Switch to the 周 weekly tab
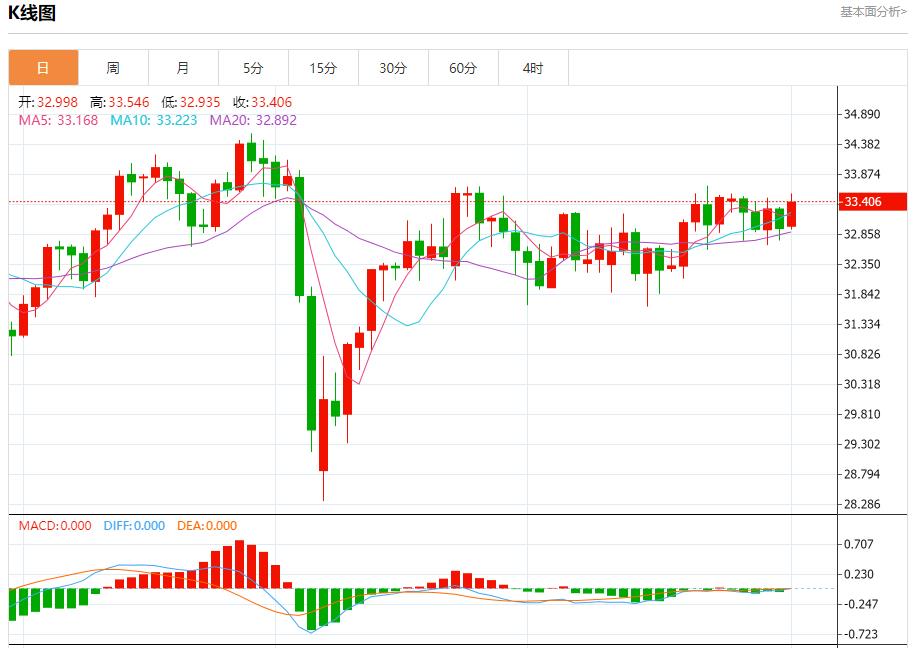Screen dimensions: 914x648 113,68
